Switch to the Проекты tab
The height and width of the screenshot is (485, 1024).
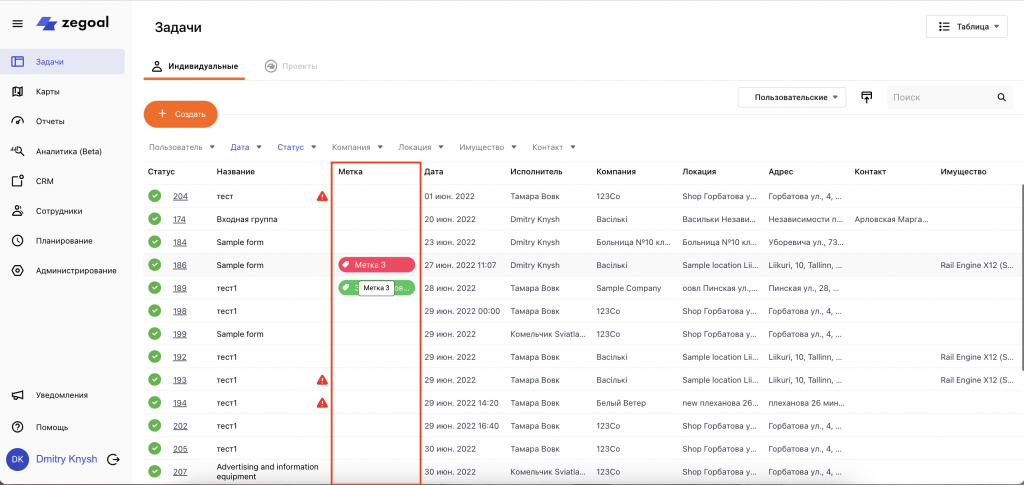(x=291, y=66)
